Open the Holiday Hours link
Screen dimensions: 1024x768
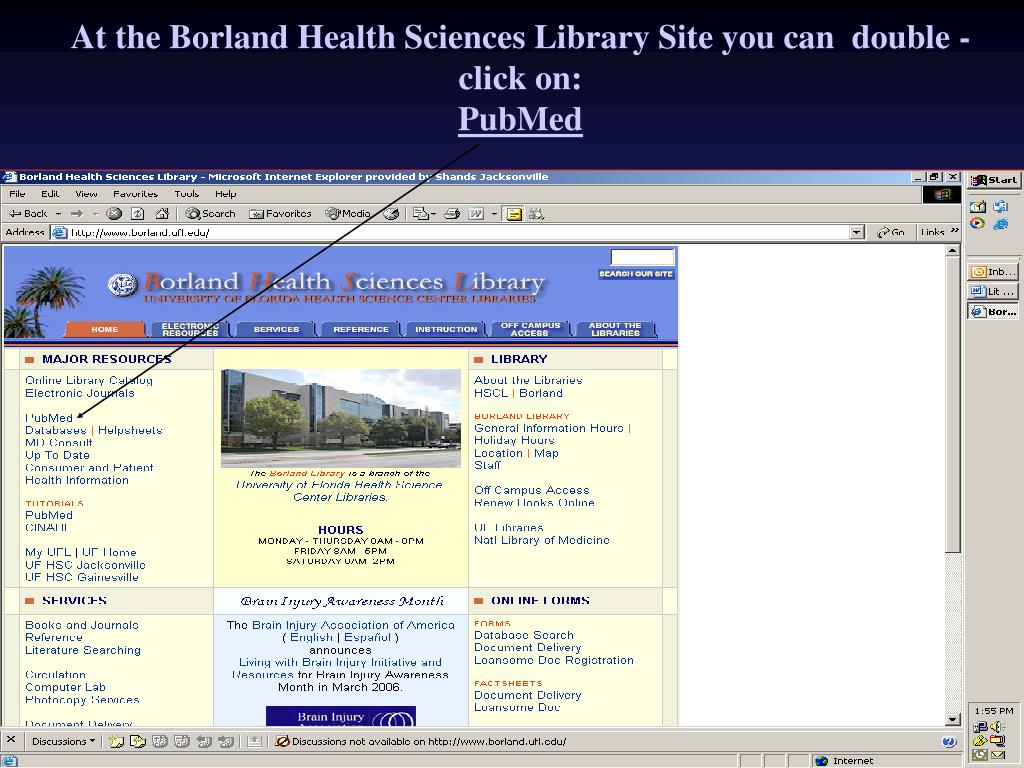click(x=515, y=440)
